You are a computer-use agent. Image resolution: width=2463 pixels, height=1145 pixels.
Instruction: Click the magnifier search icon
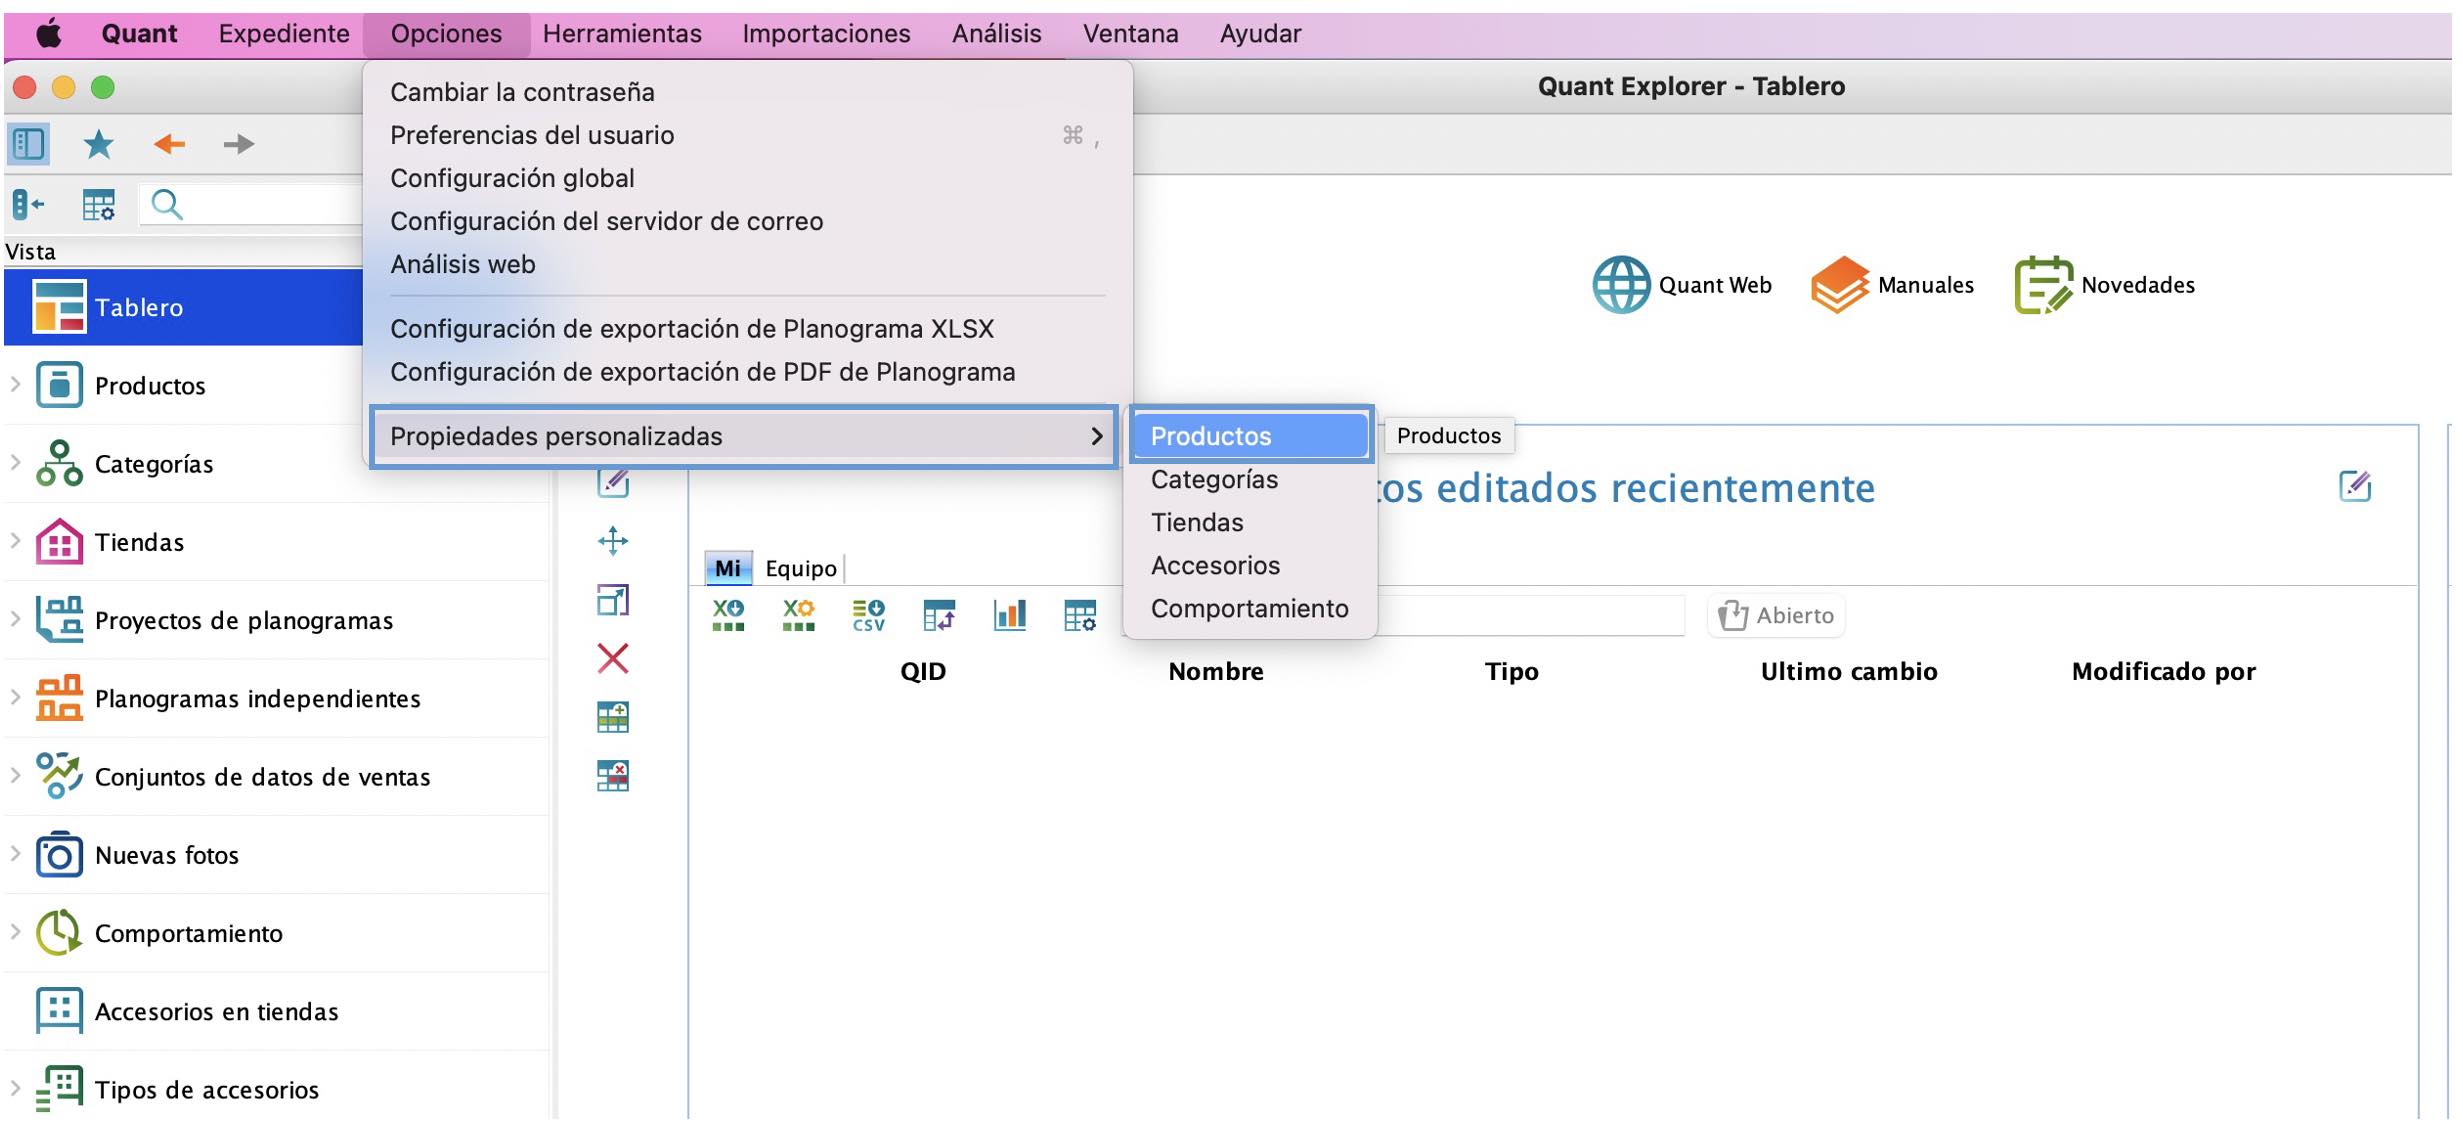[167, 205]
